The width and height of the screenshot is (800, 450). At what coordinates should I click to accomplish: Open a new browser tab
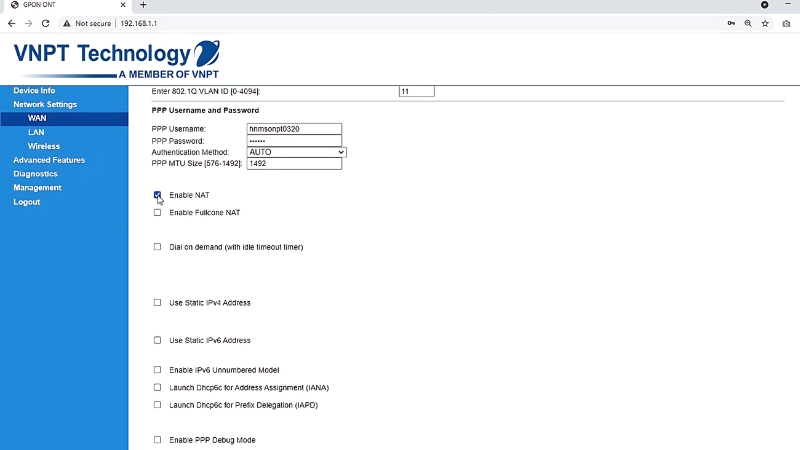[143, 5]
